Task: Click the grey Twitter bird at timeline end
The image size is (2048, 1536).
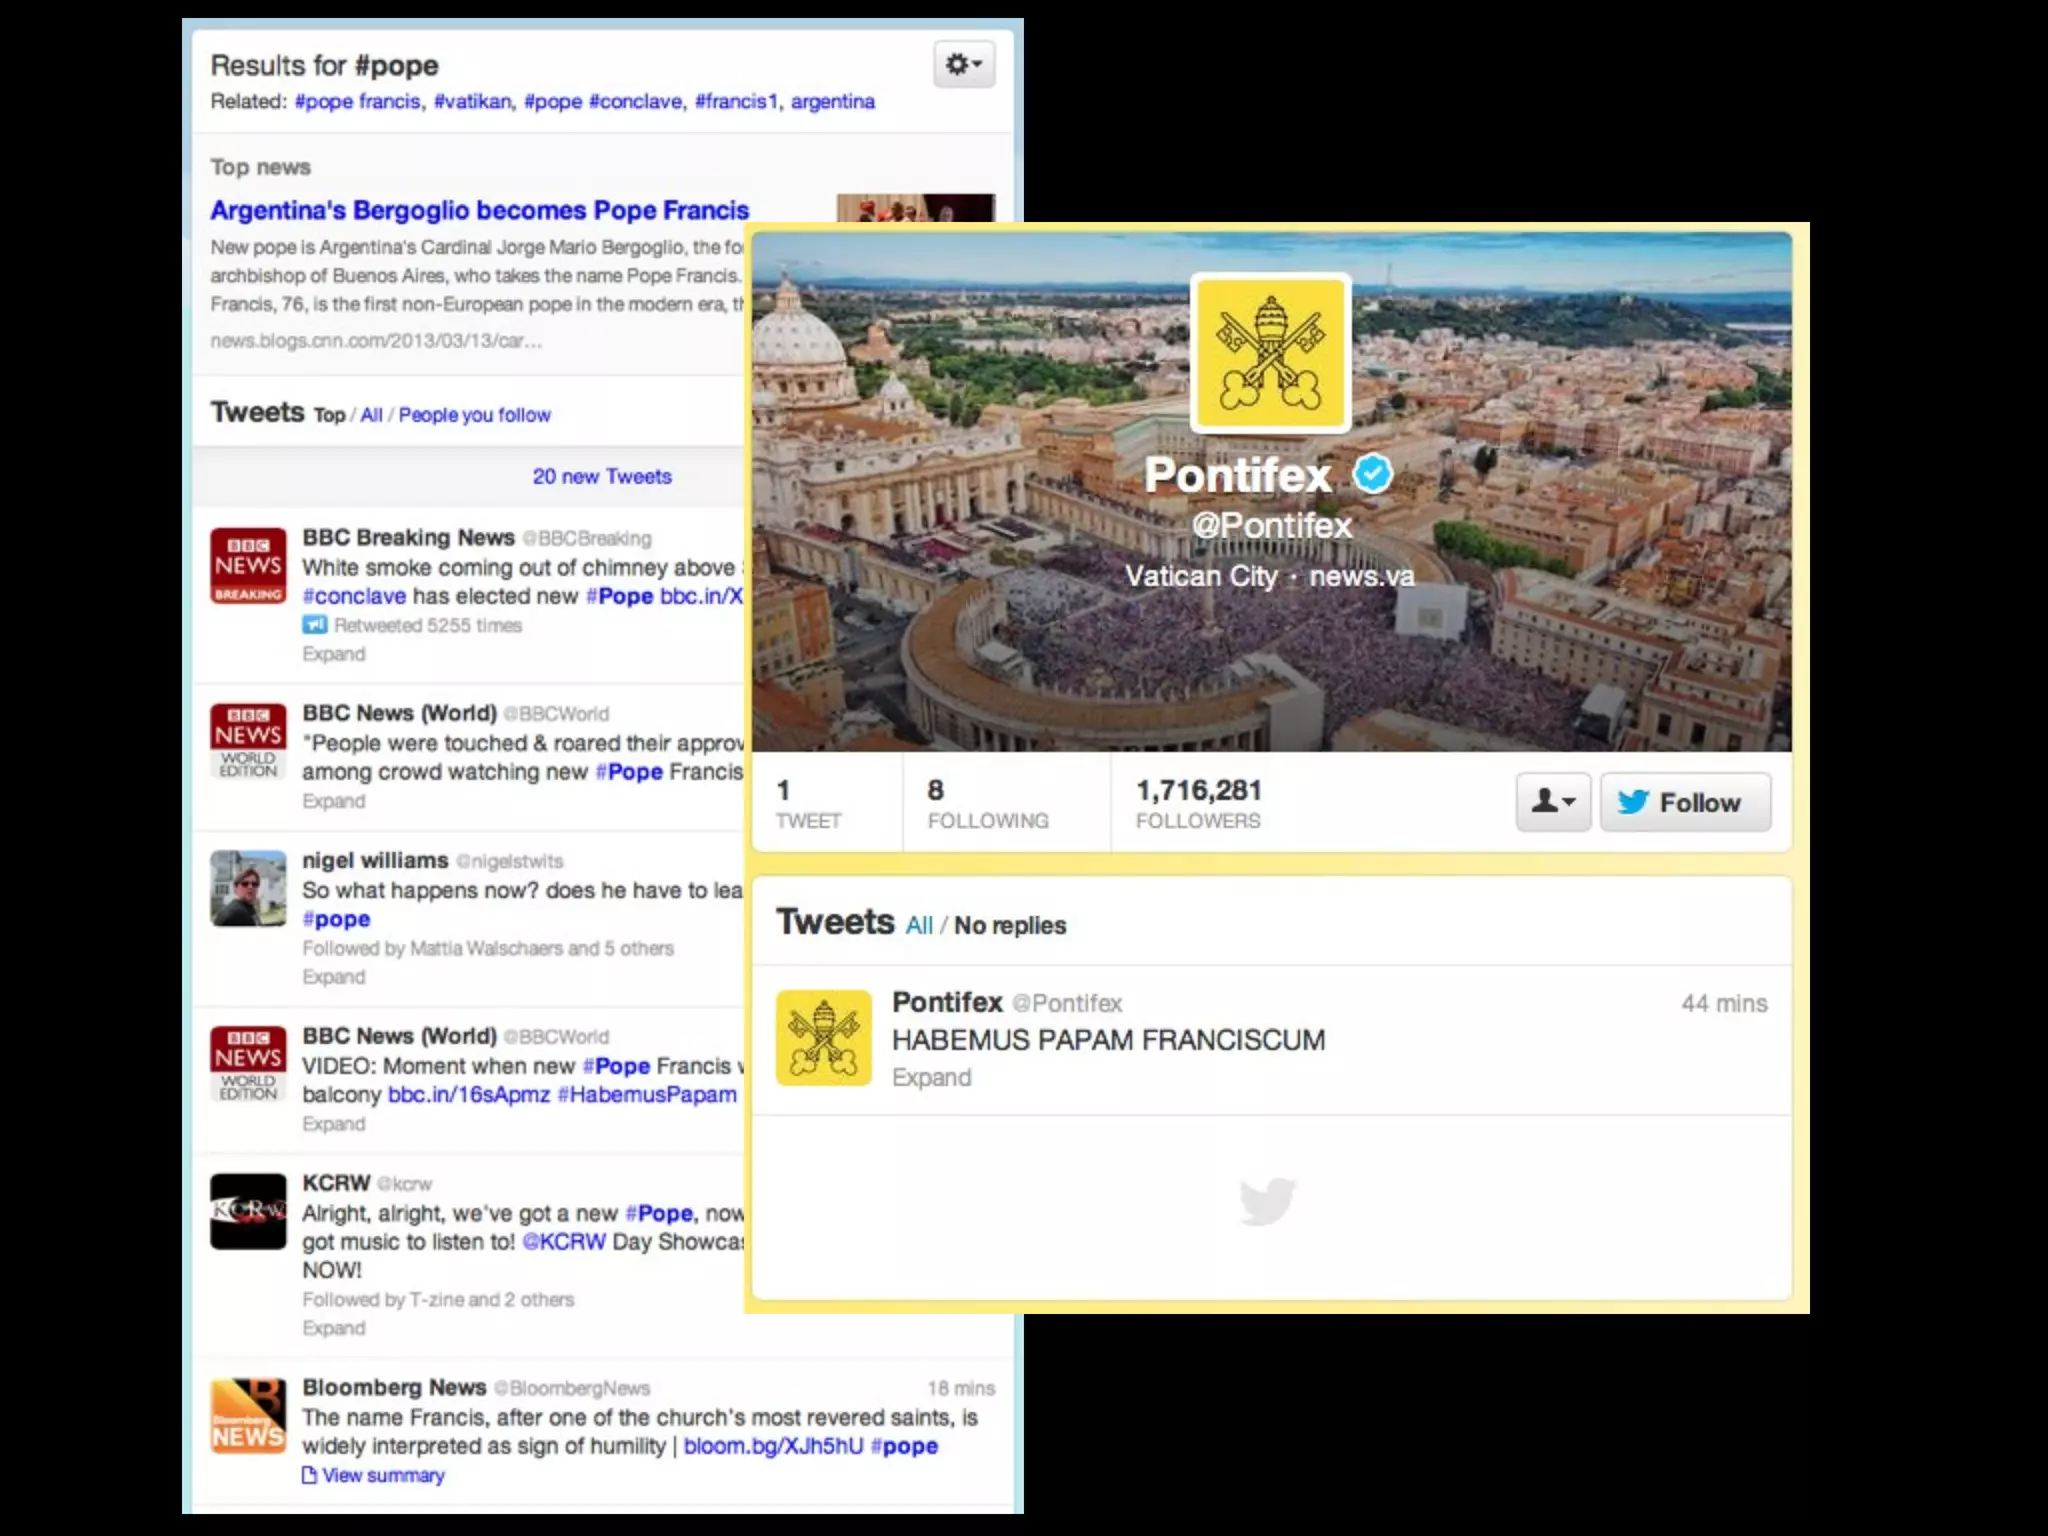Action: [1267, 1201]
